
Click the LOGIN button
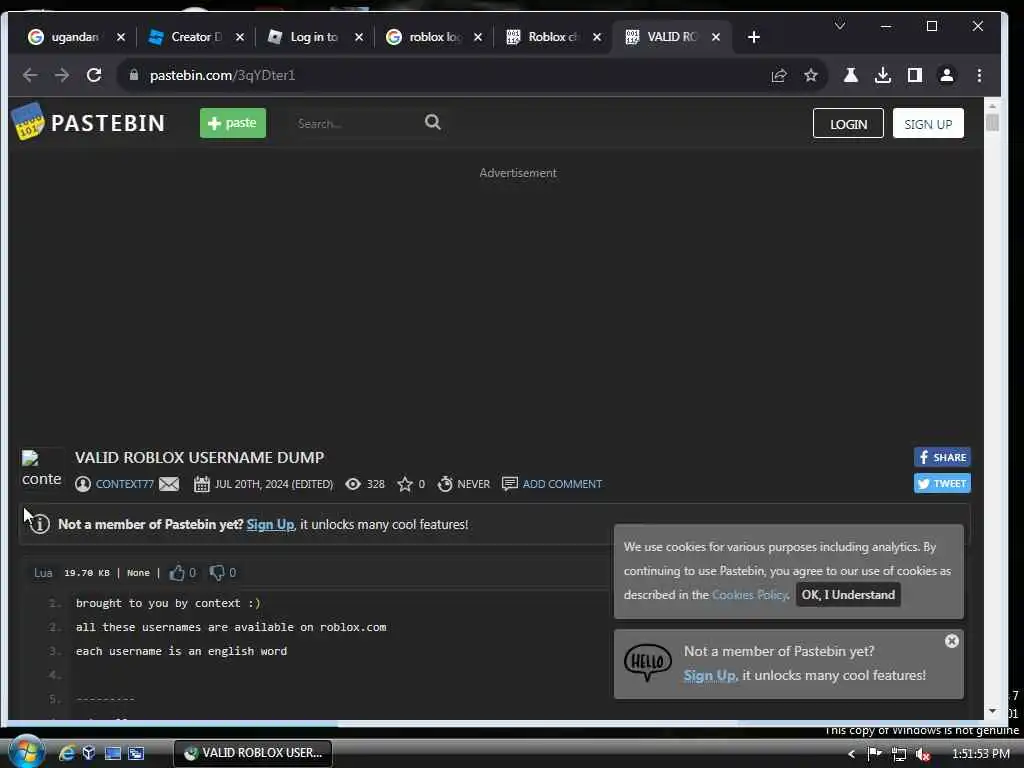848,123
